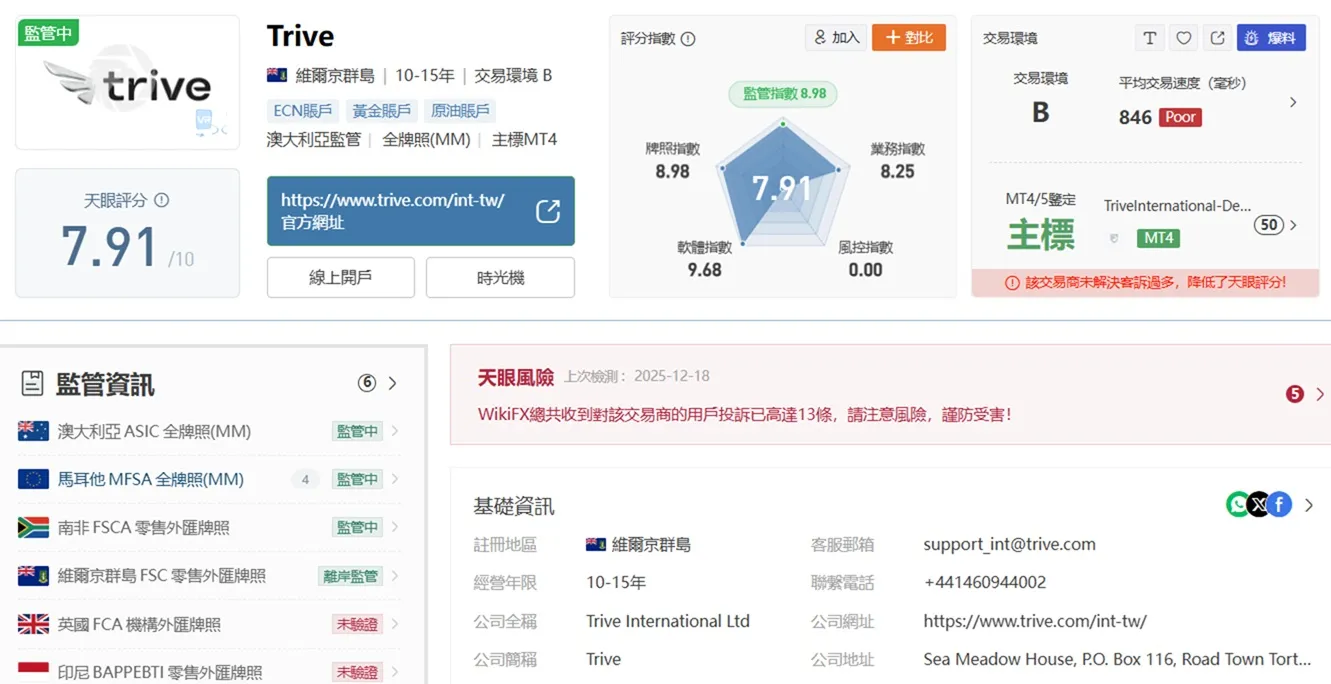Expand the FSC 離岸監管 row chevron
1331x684 pixels.
pyautogui.click(x=395, y=576)
